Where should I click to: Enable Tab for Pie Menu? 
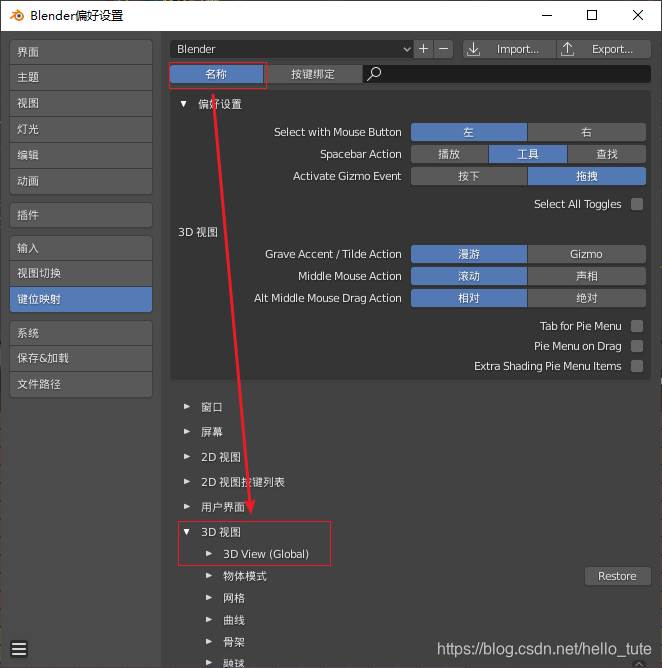tap(637, 326)
